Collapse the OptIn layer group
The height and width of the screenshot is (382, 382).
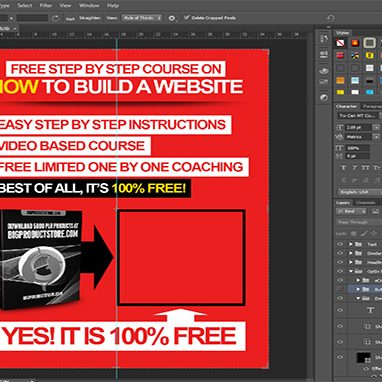coord(351,271)
